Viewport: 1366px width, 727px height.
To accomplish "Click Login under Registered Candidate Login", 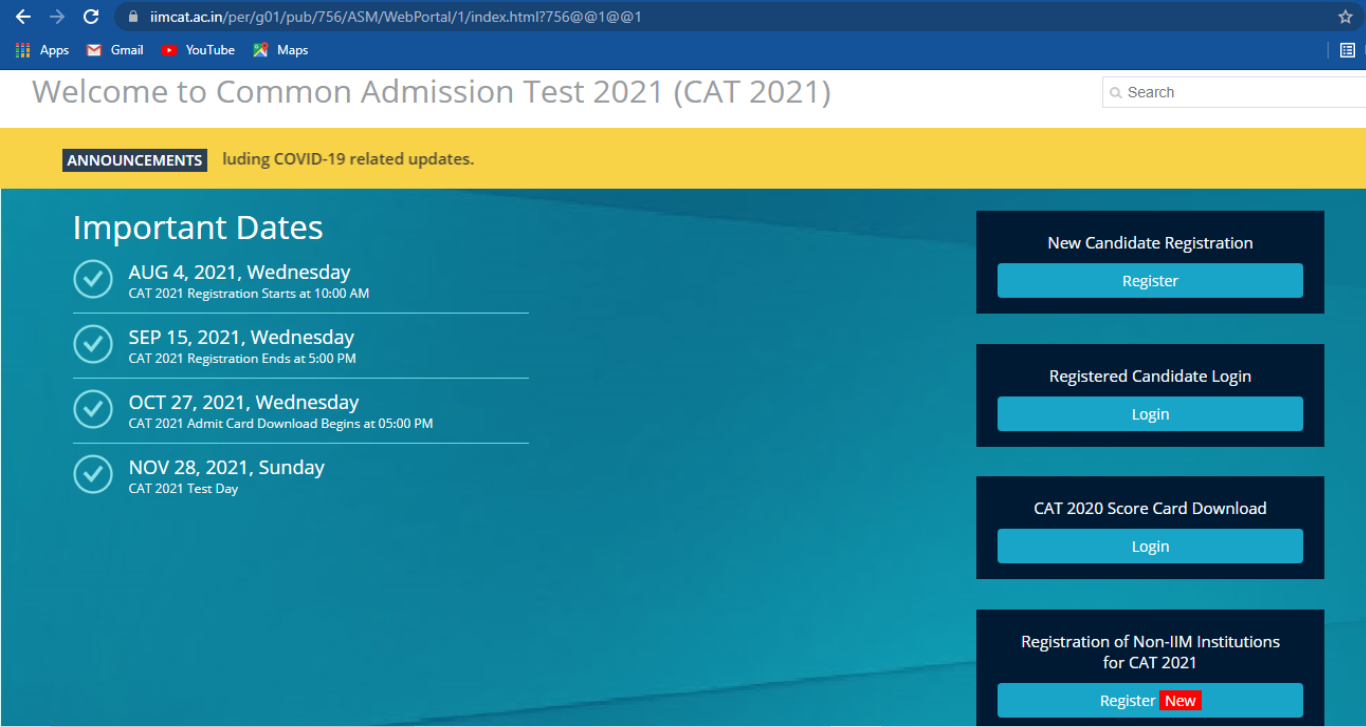I will pyautogui.click(x=1150, y=414).
